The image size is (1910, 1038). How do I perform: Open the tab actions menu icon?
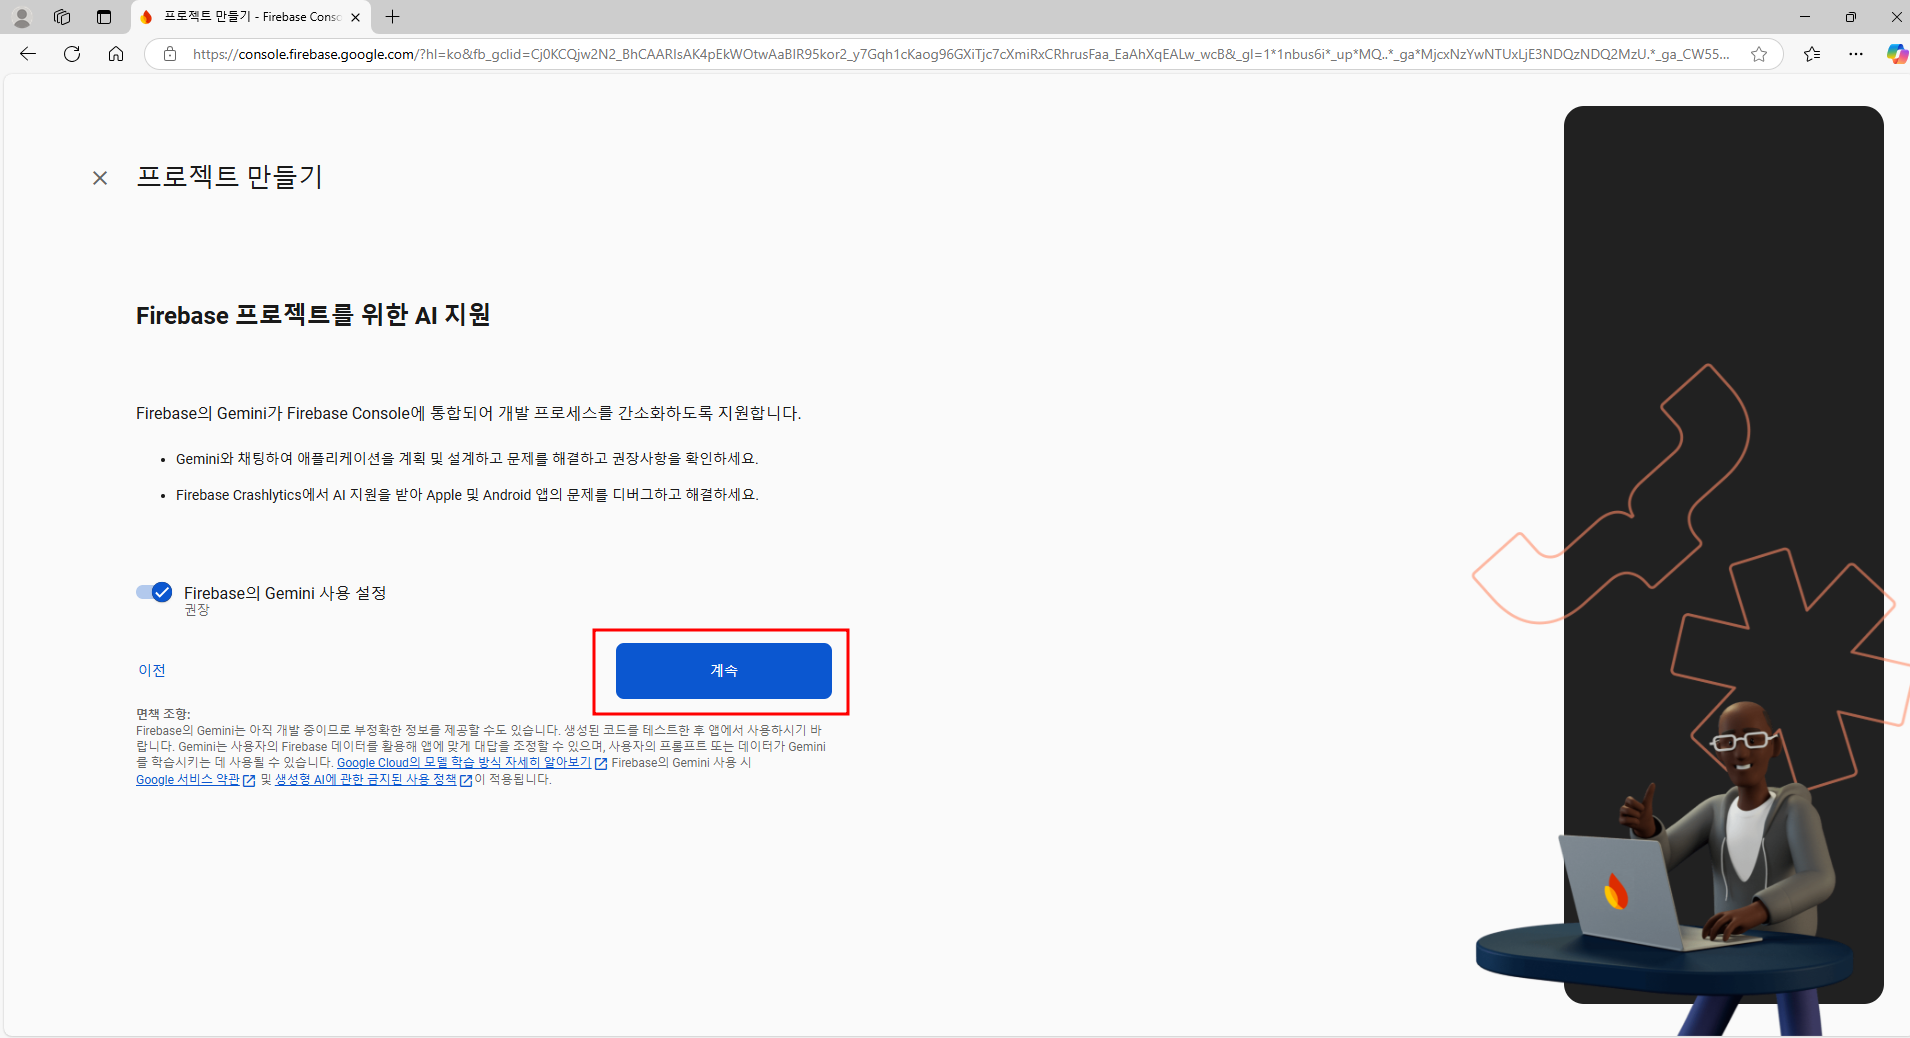[x=104, y=17]
